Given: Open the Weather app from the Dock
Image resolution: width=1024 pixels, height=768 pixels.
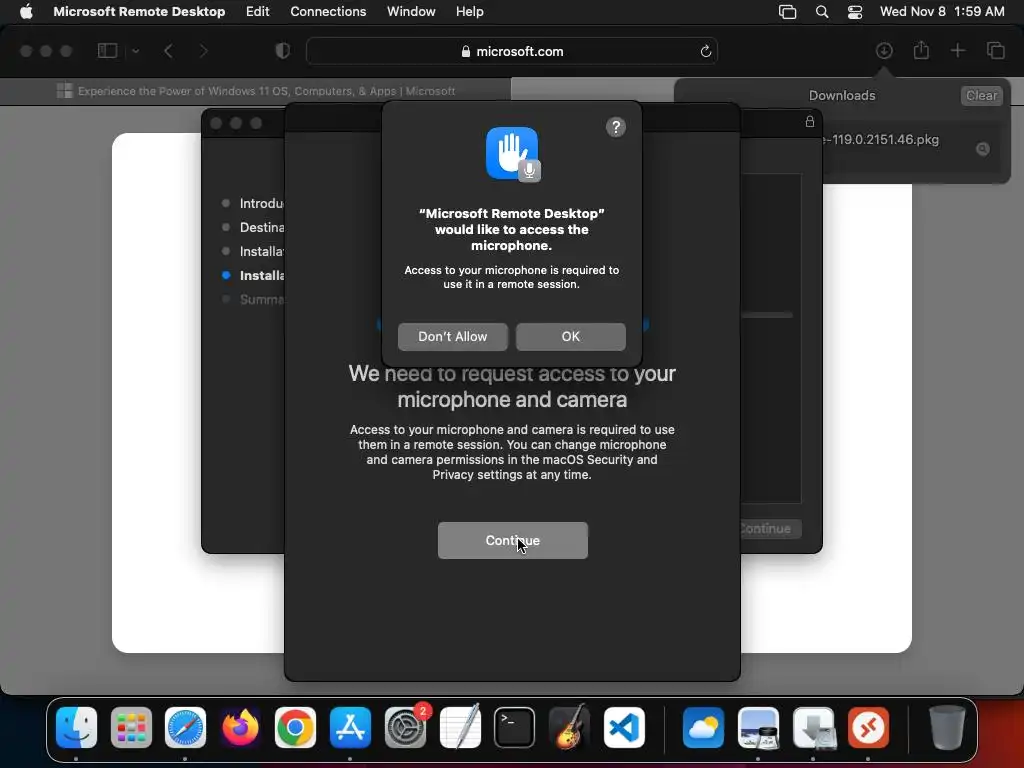Looking at the screenshot, I should tap(703, 727).
